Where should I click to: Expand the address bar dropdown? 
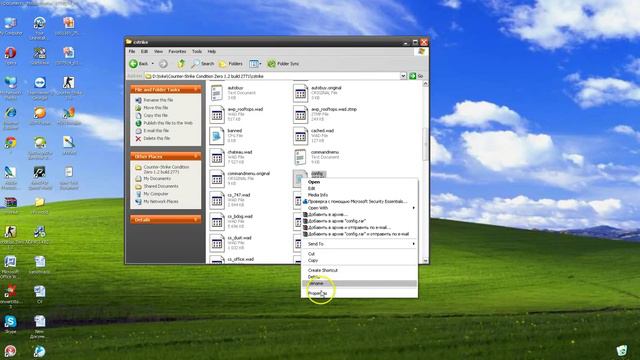tap(403, 76)
